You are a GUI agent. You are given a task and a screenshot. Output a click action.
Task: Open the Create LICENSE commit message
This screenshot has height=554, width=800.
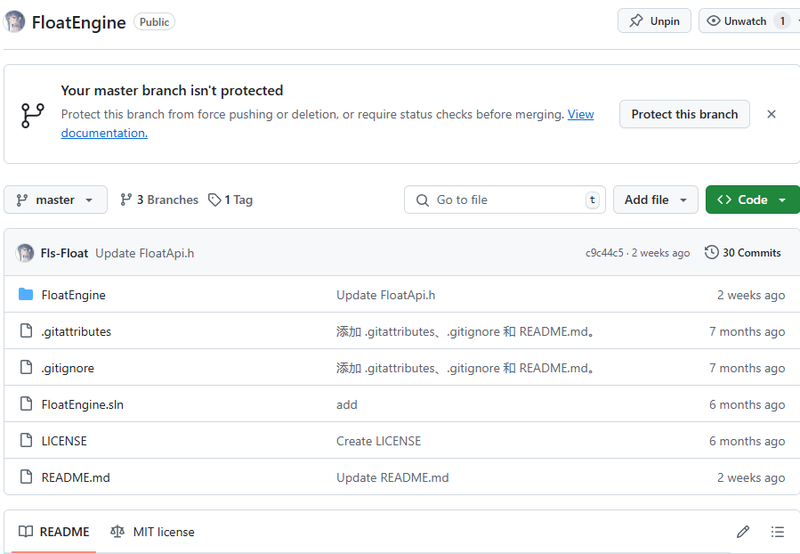click(x=379, y=441)
